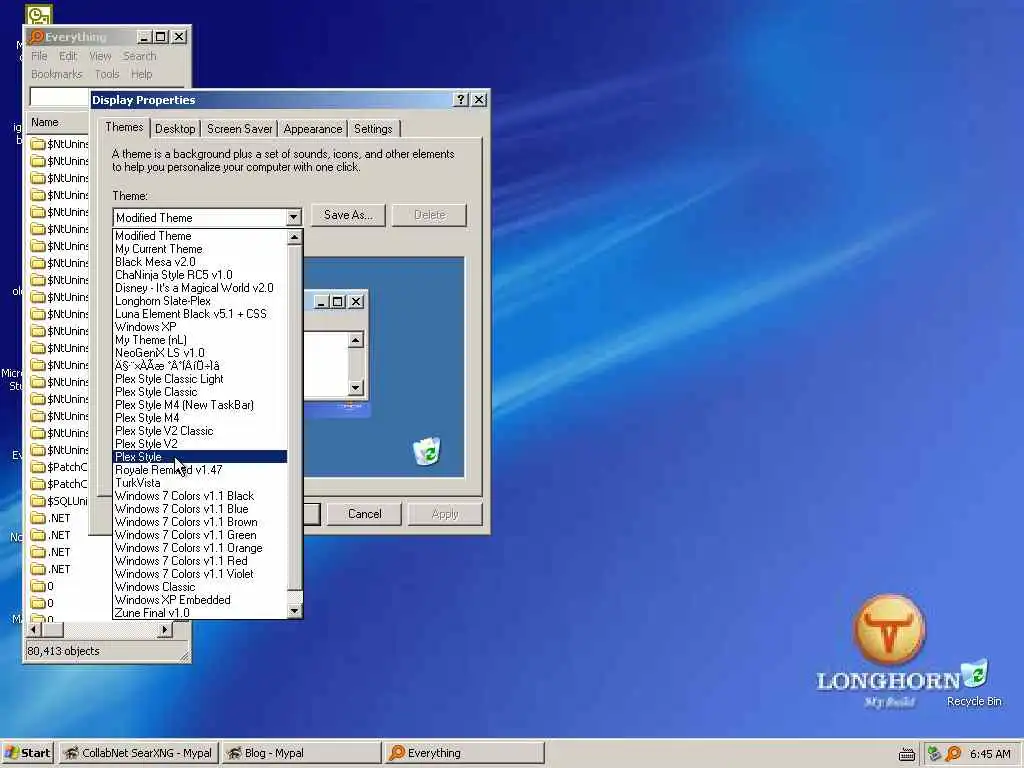The width and height of the screenshot is (1024, 768).
Task: Select the highlighted Plex Style entry
Action: point(200,456)
